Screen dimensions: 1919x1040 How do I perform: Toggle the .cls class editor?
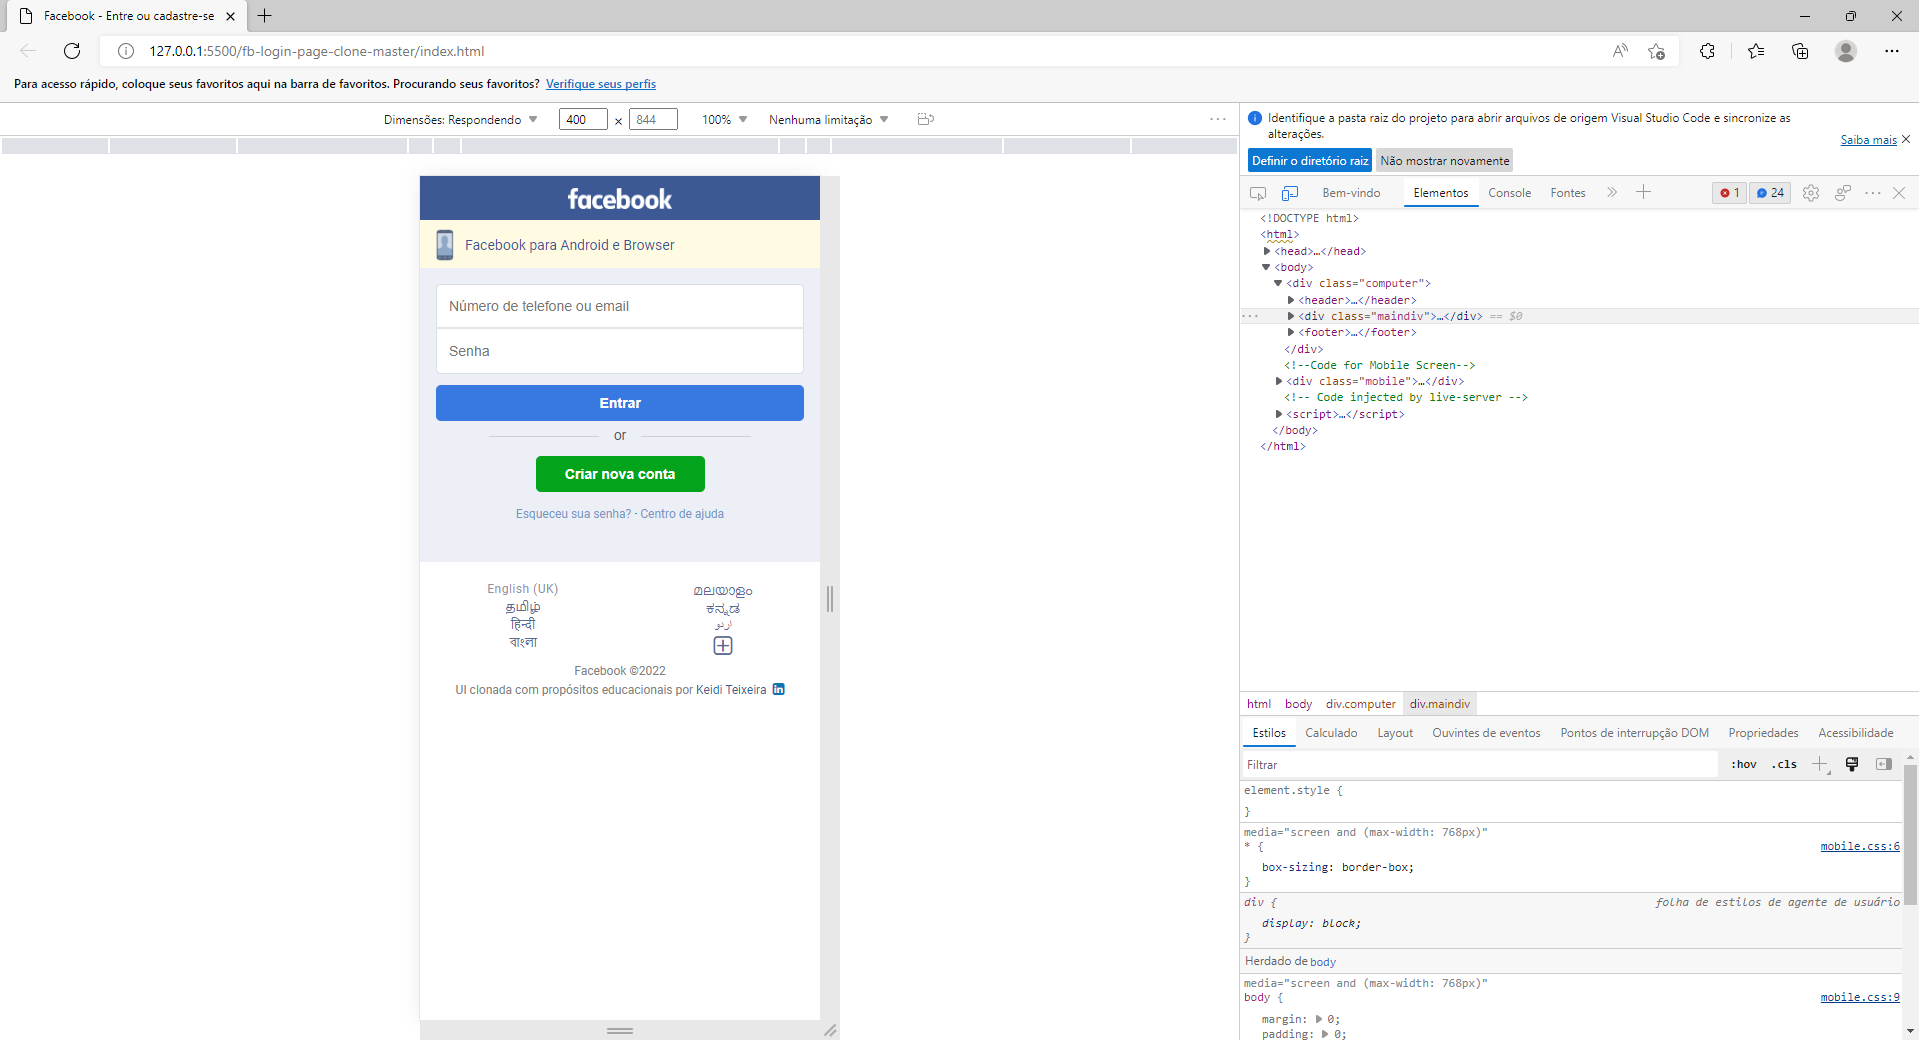click(x=1783, y=764)
